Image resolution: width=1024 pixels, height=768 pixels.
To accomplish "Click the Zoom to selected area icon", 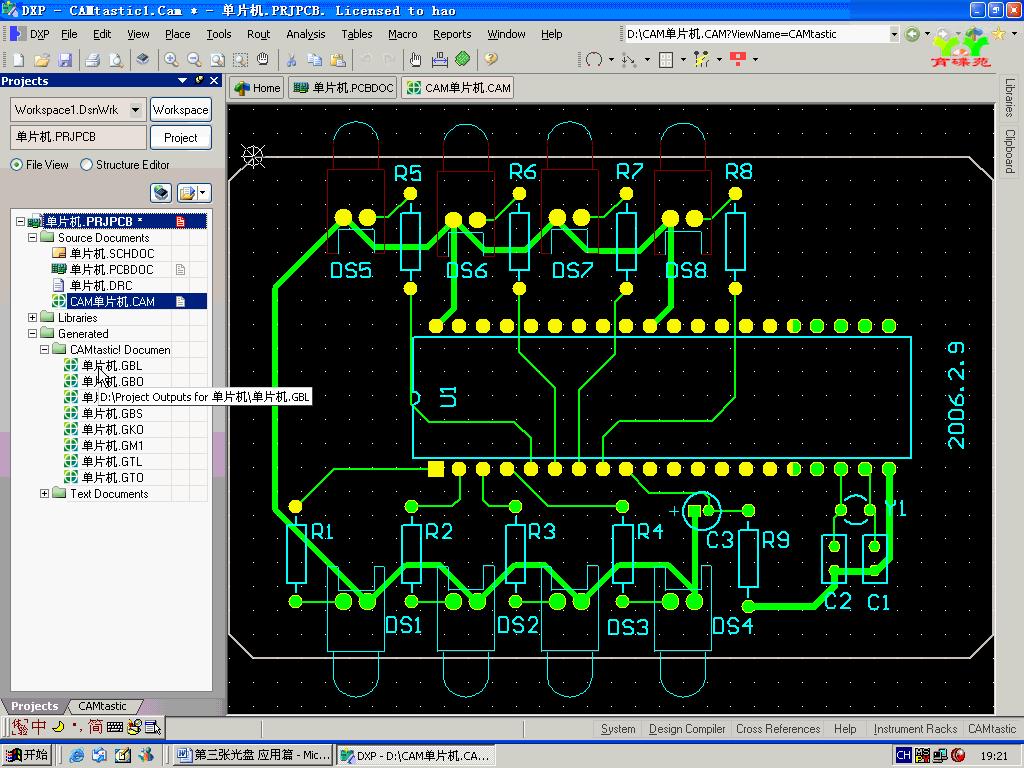I will click(240, 60).
